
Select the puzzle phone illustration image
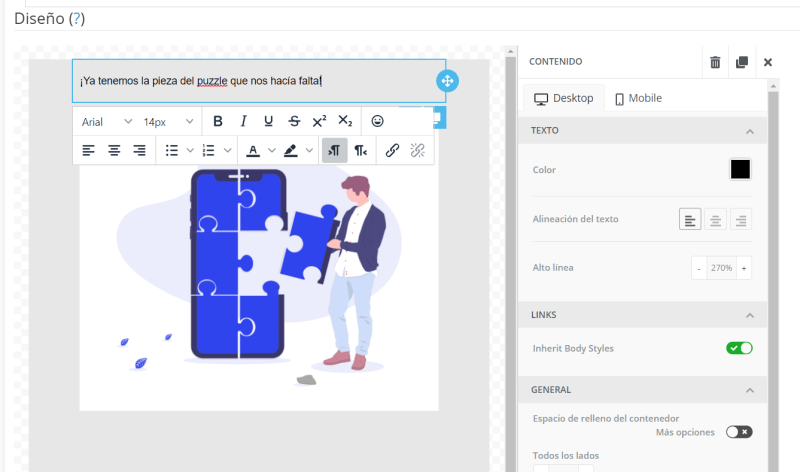(x=259, y=286)
